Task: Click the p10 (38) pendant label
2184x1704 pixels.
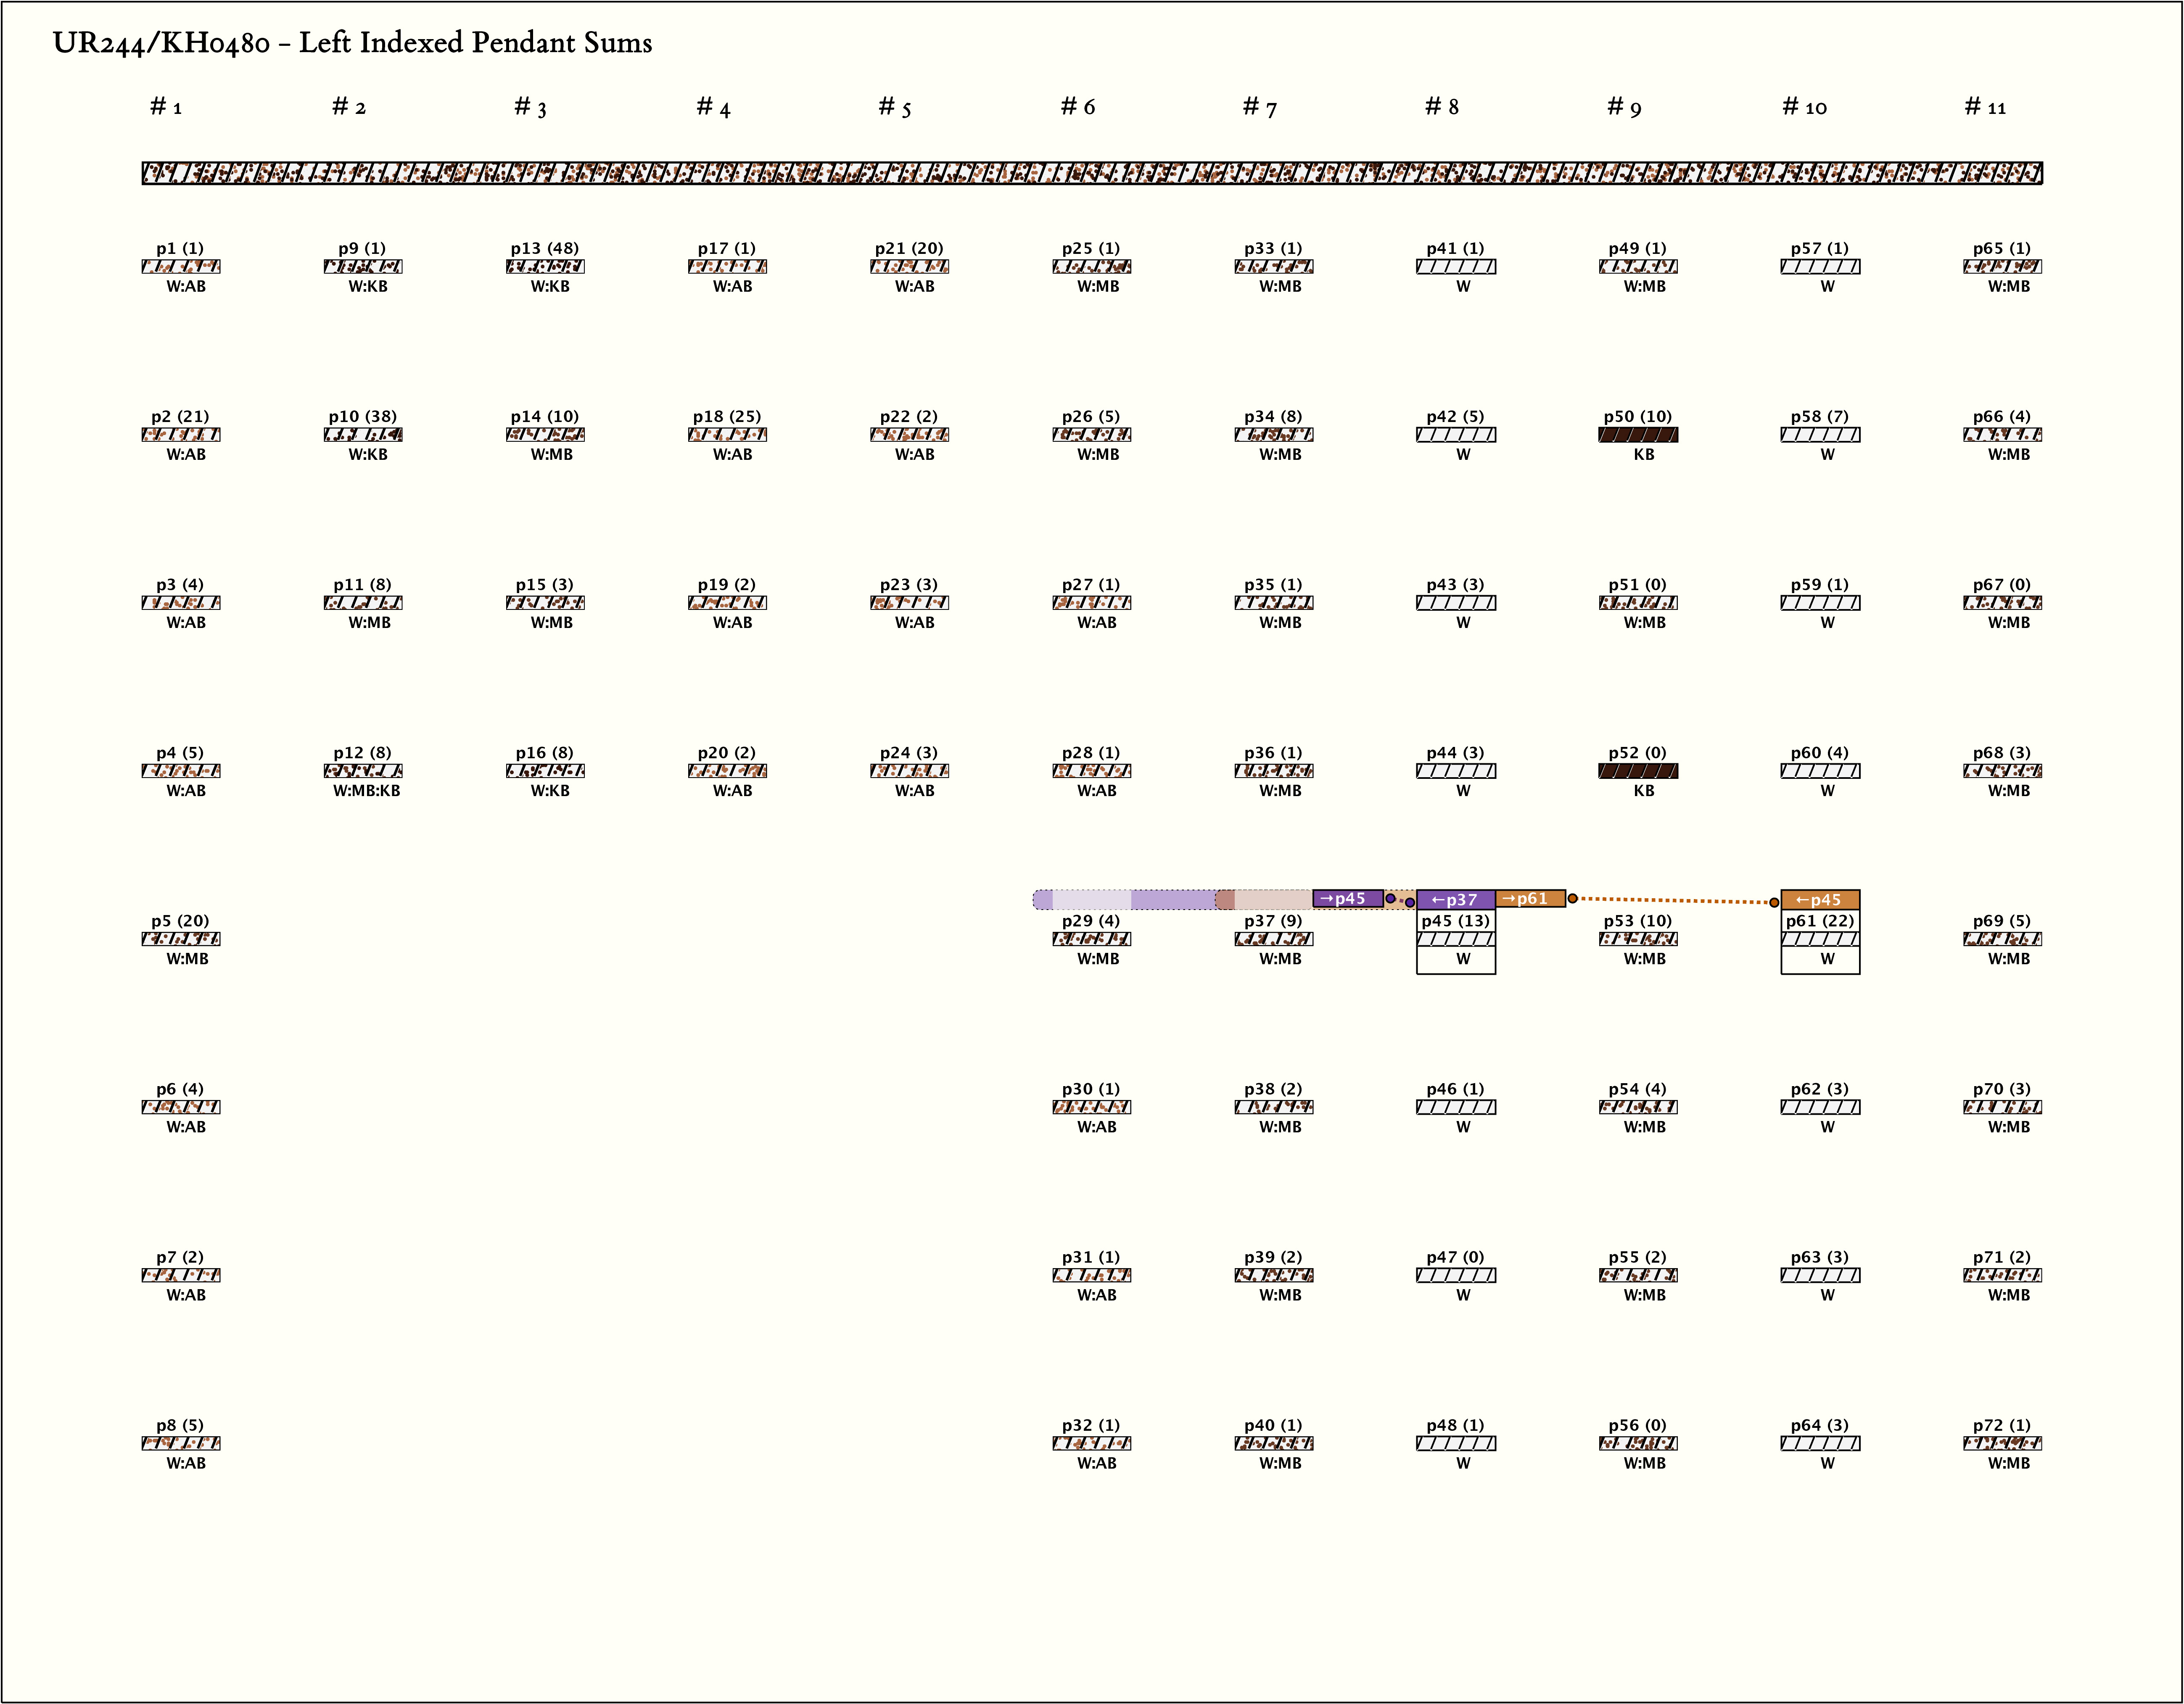Action: click(x=362, y=416)
